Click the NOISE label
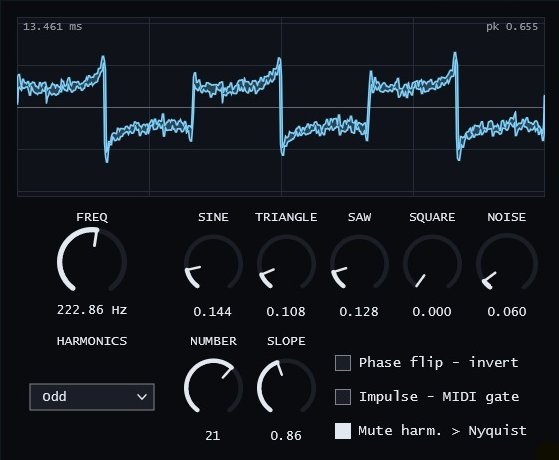 507,217
